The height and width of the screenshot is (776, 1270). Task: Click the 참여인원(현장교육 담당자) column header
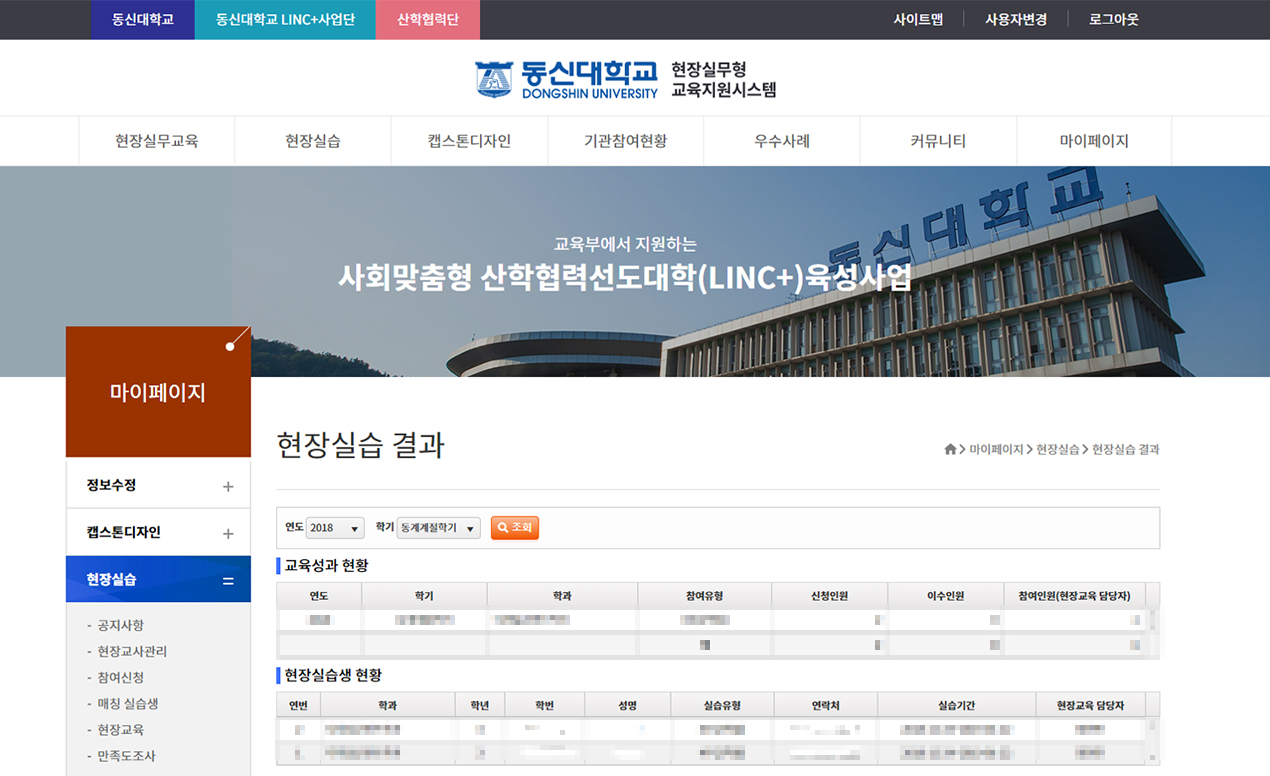click(x=1074, y=596)
